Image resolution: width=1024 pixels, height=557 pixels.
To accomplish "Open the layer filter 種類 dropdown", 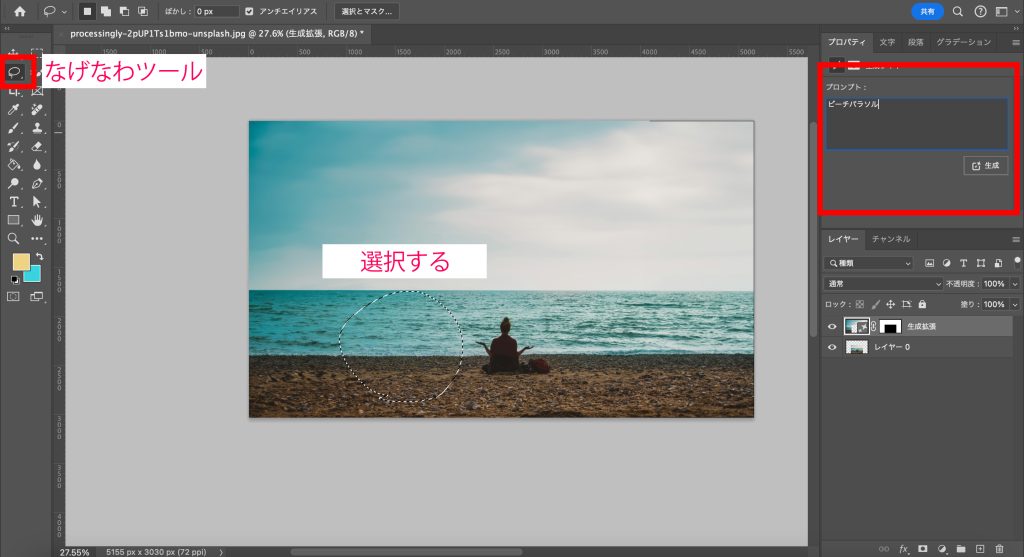I will (868, 263).
